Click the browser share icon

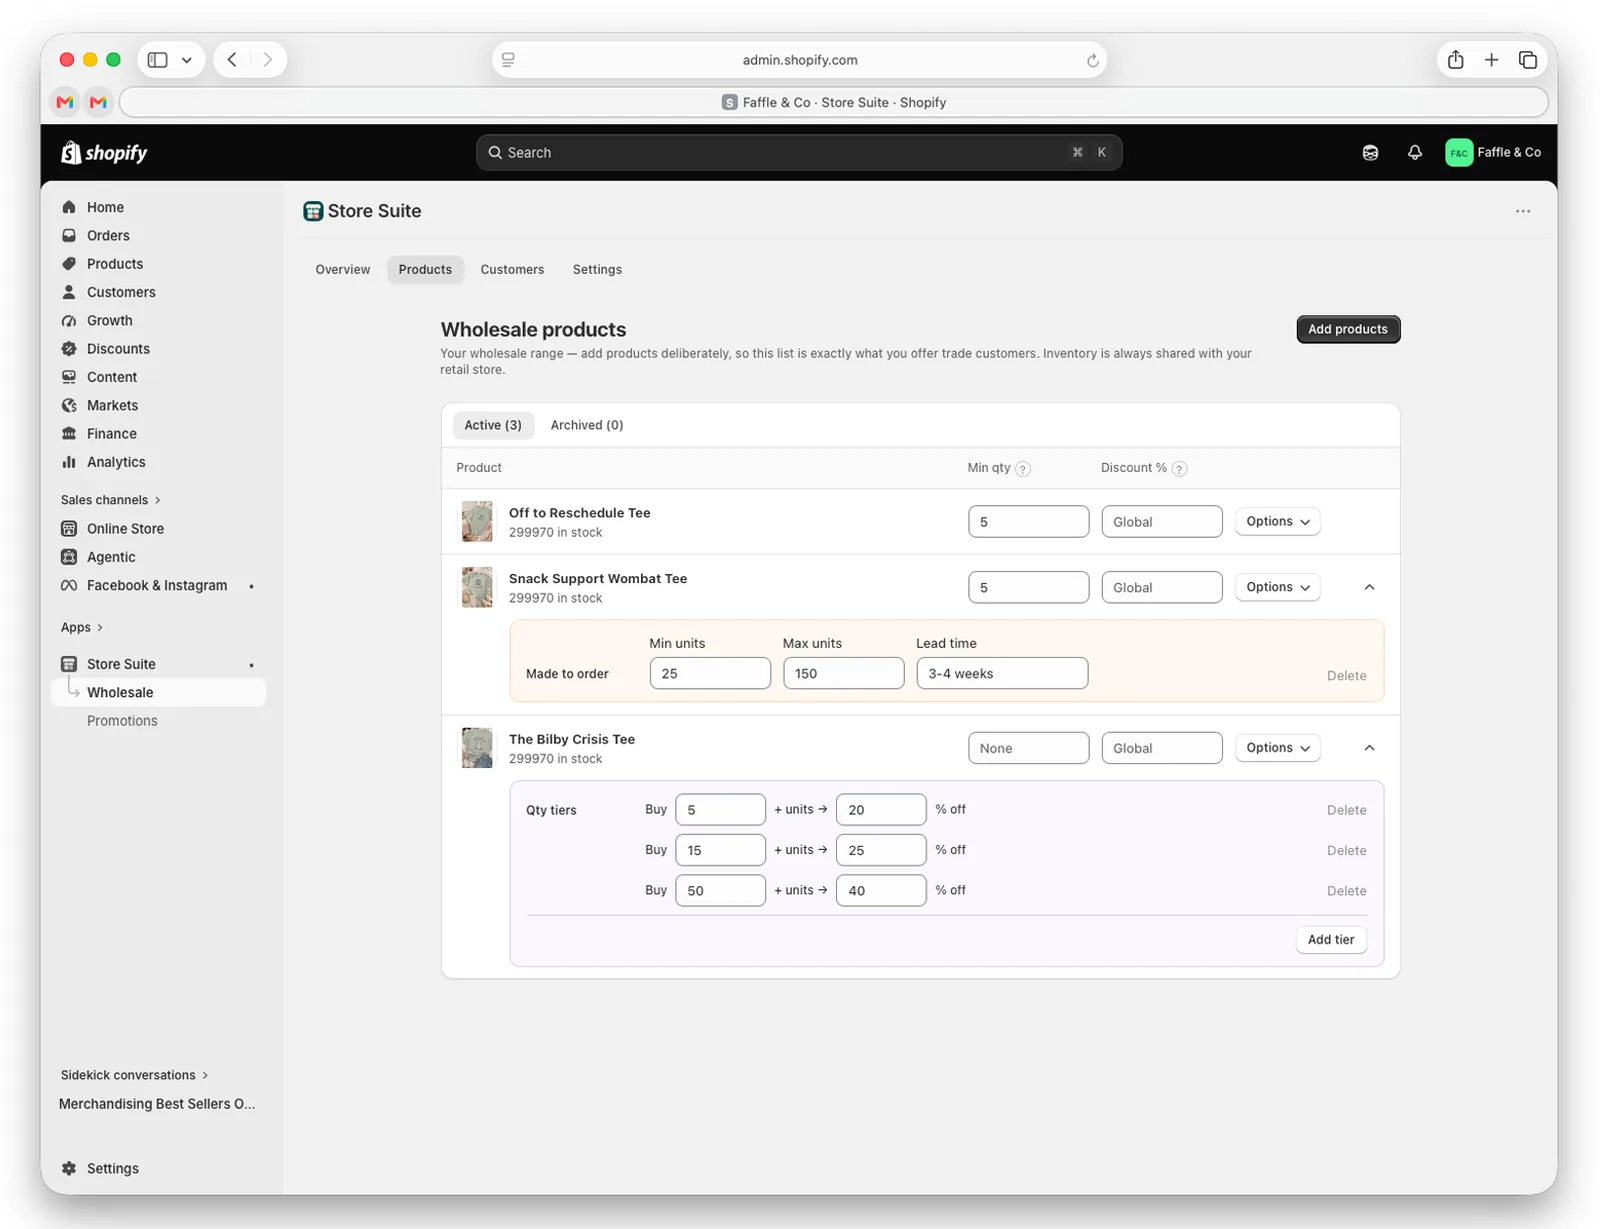click(1455, 60)
